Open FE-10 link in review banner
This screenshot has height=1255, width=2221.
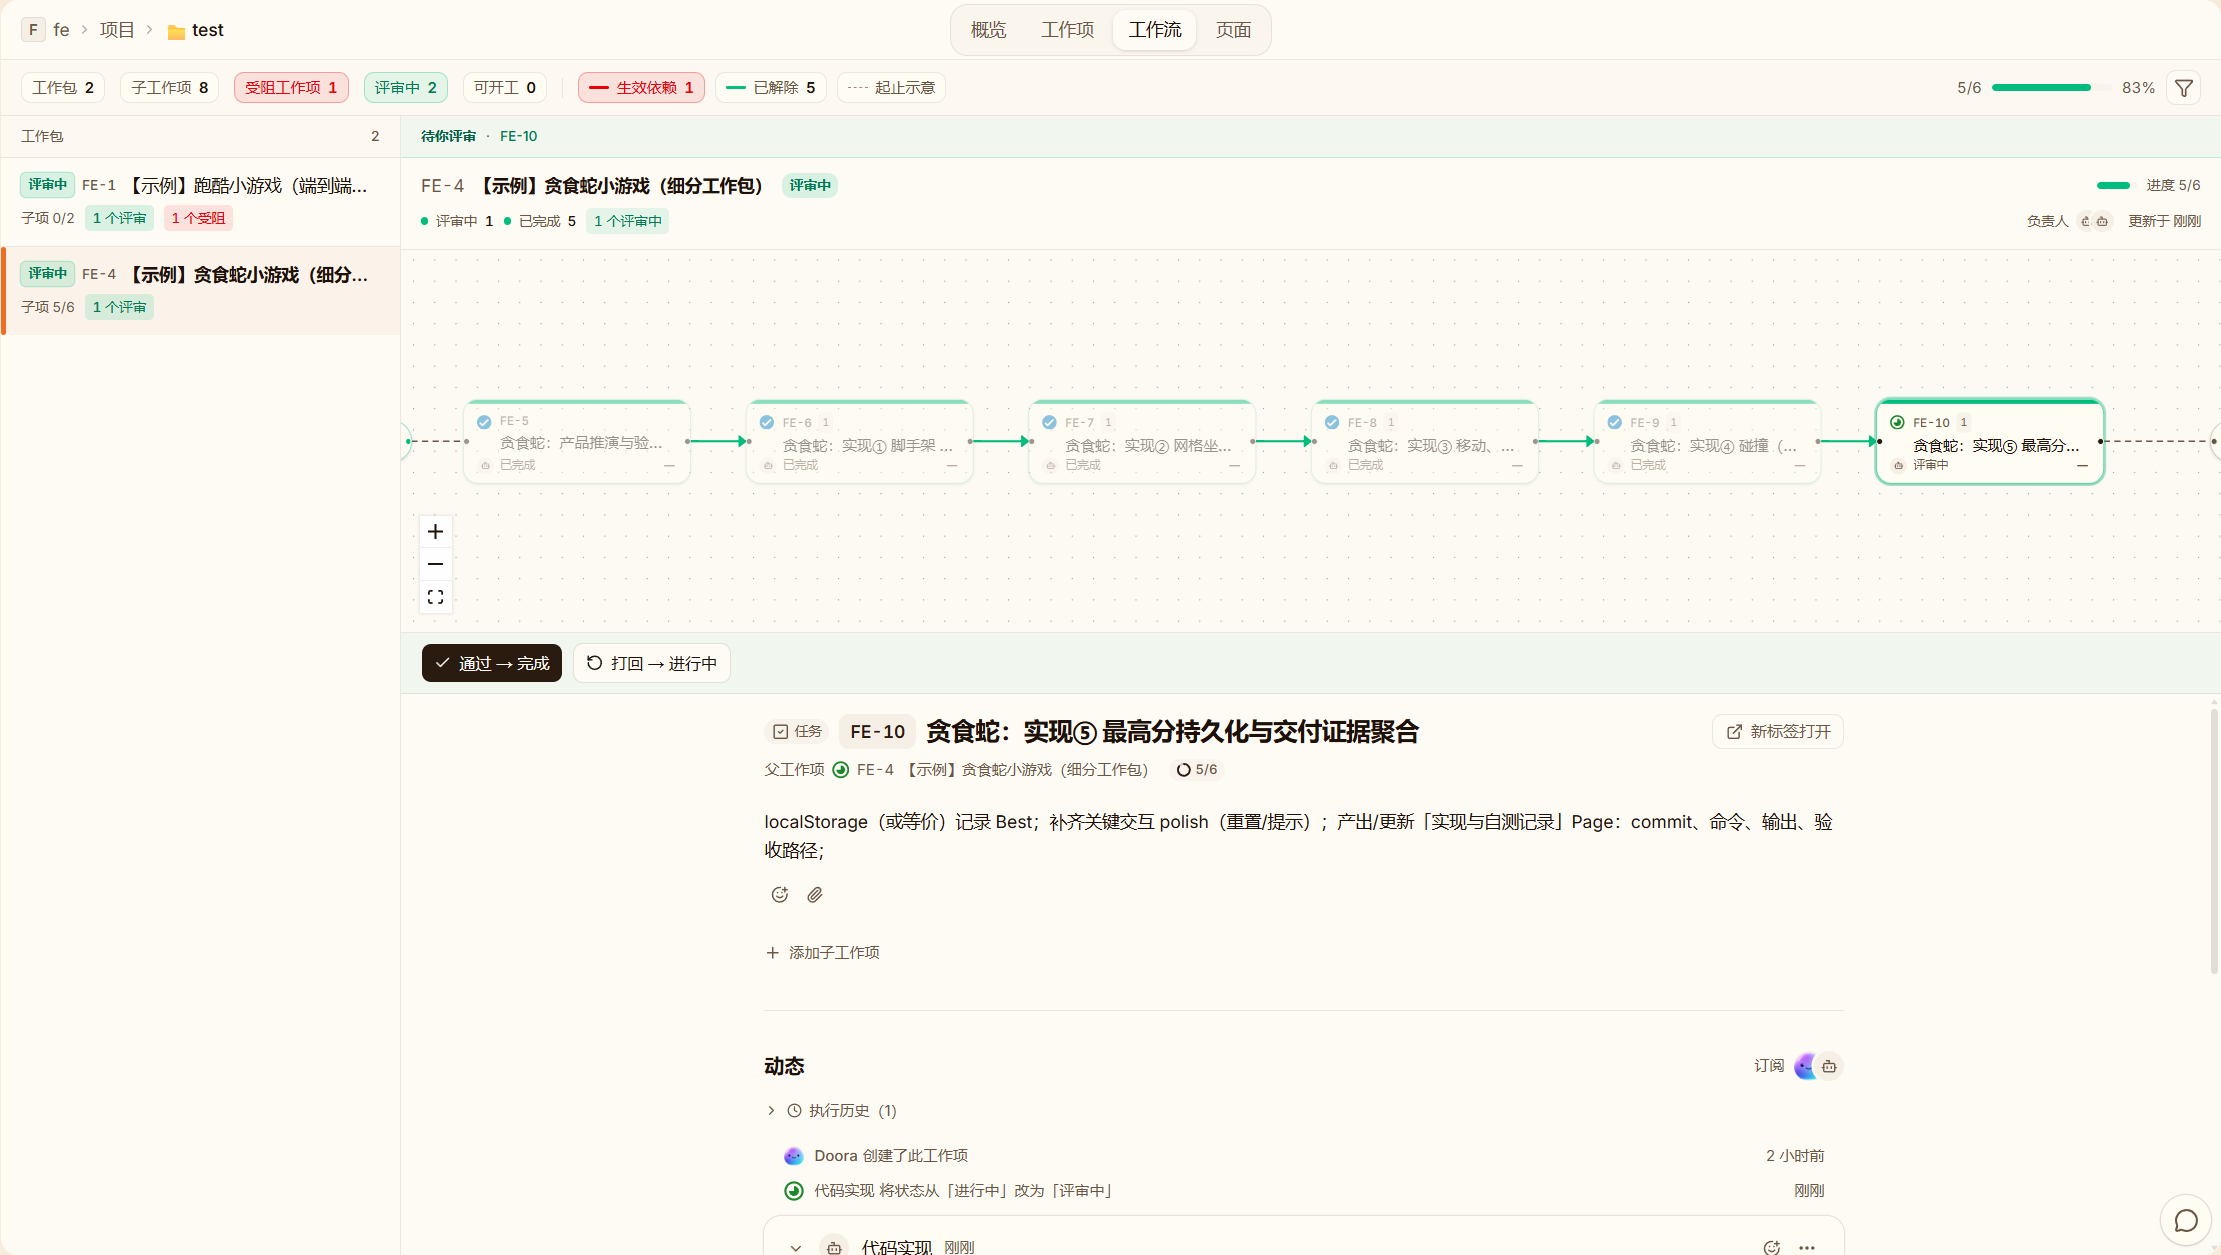click(x=518, y=136)
